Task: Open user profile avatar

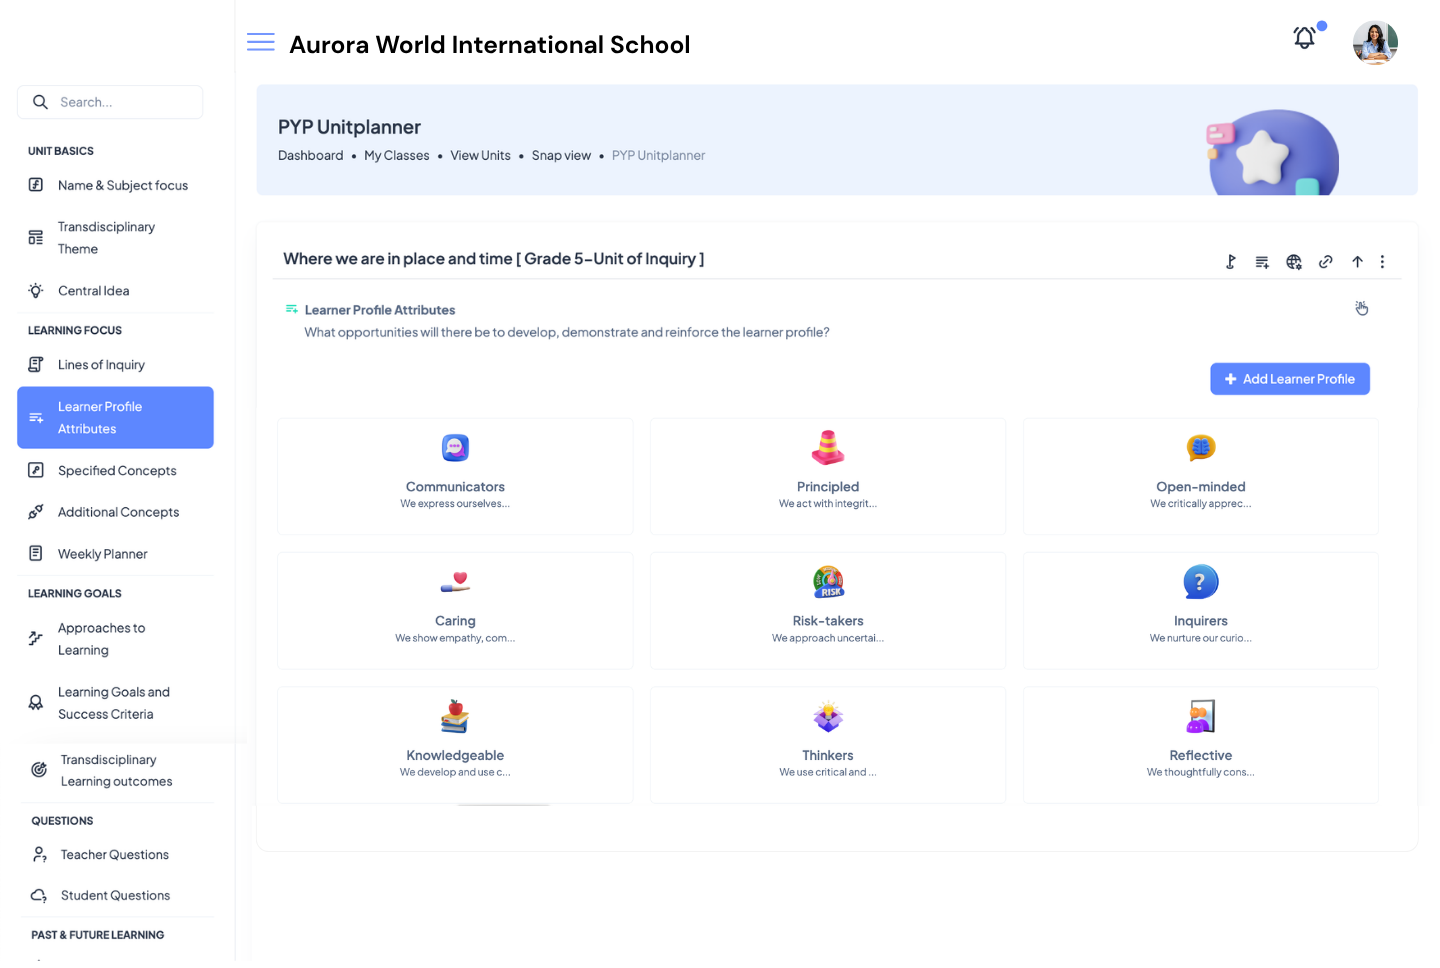Action: [x=1375, y=43]
